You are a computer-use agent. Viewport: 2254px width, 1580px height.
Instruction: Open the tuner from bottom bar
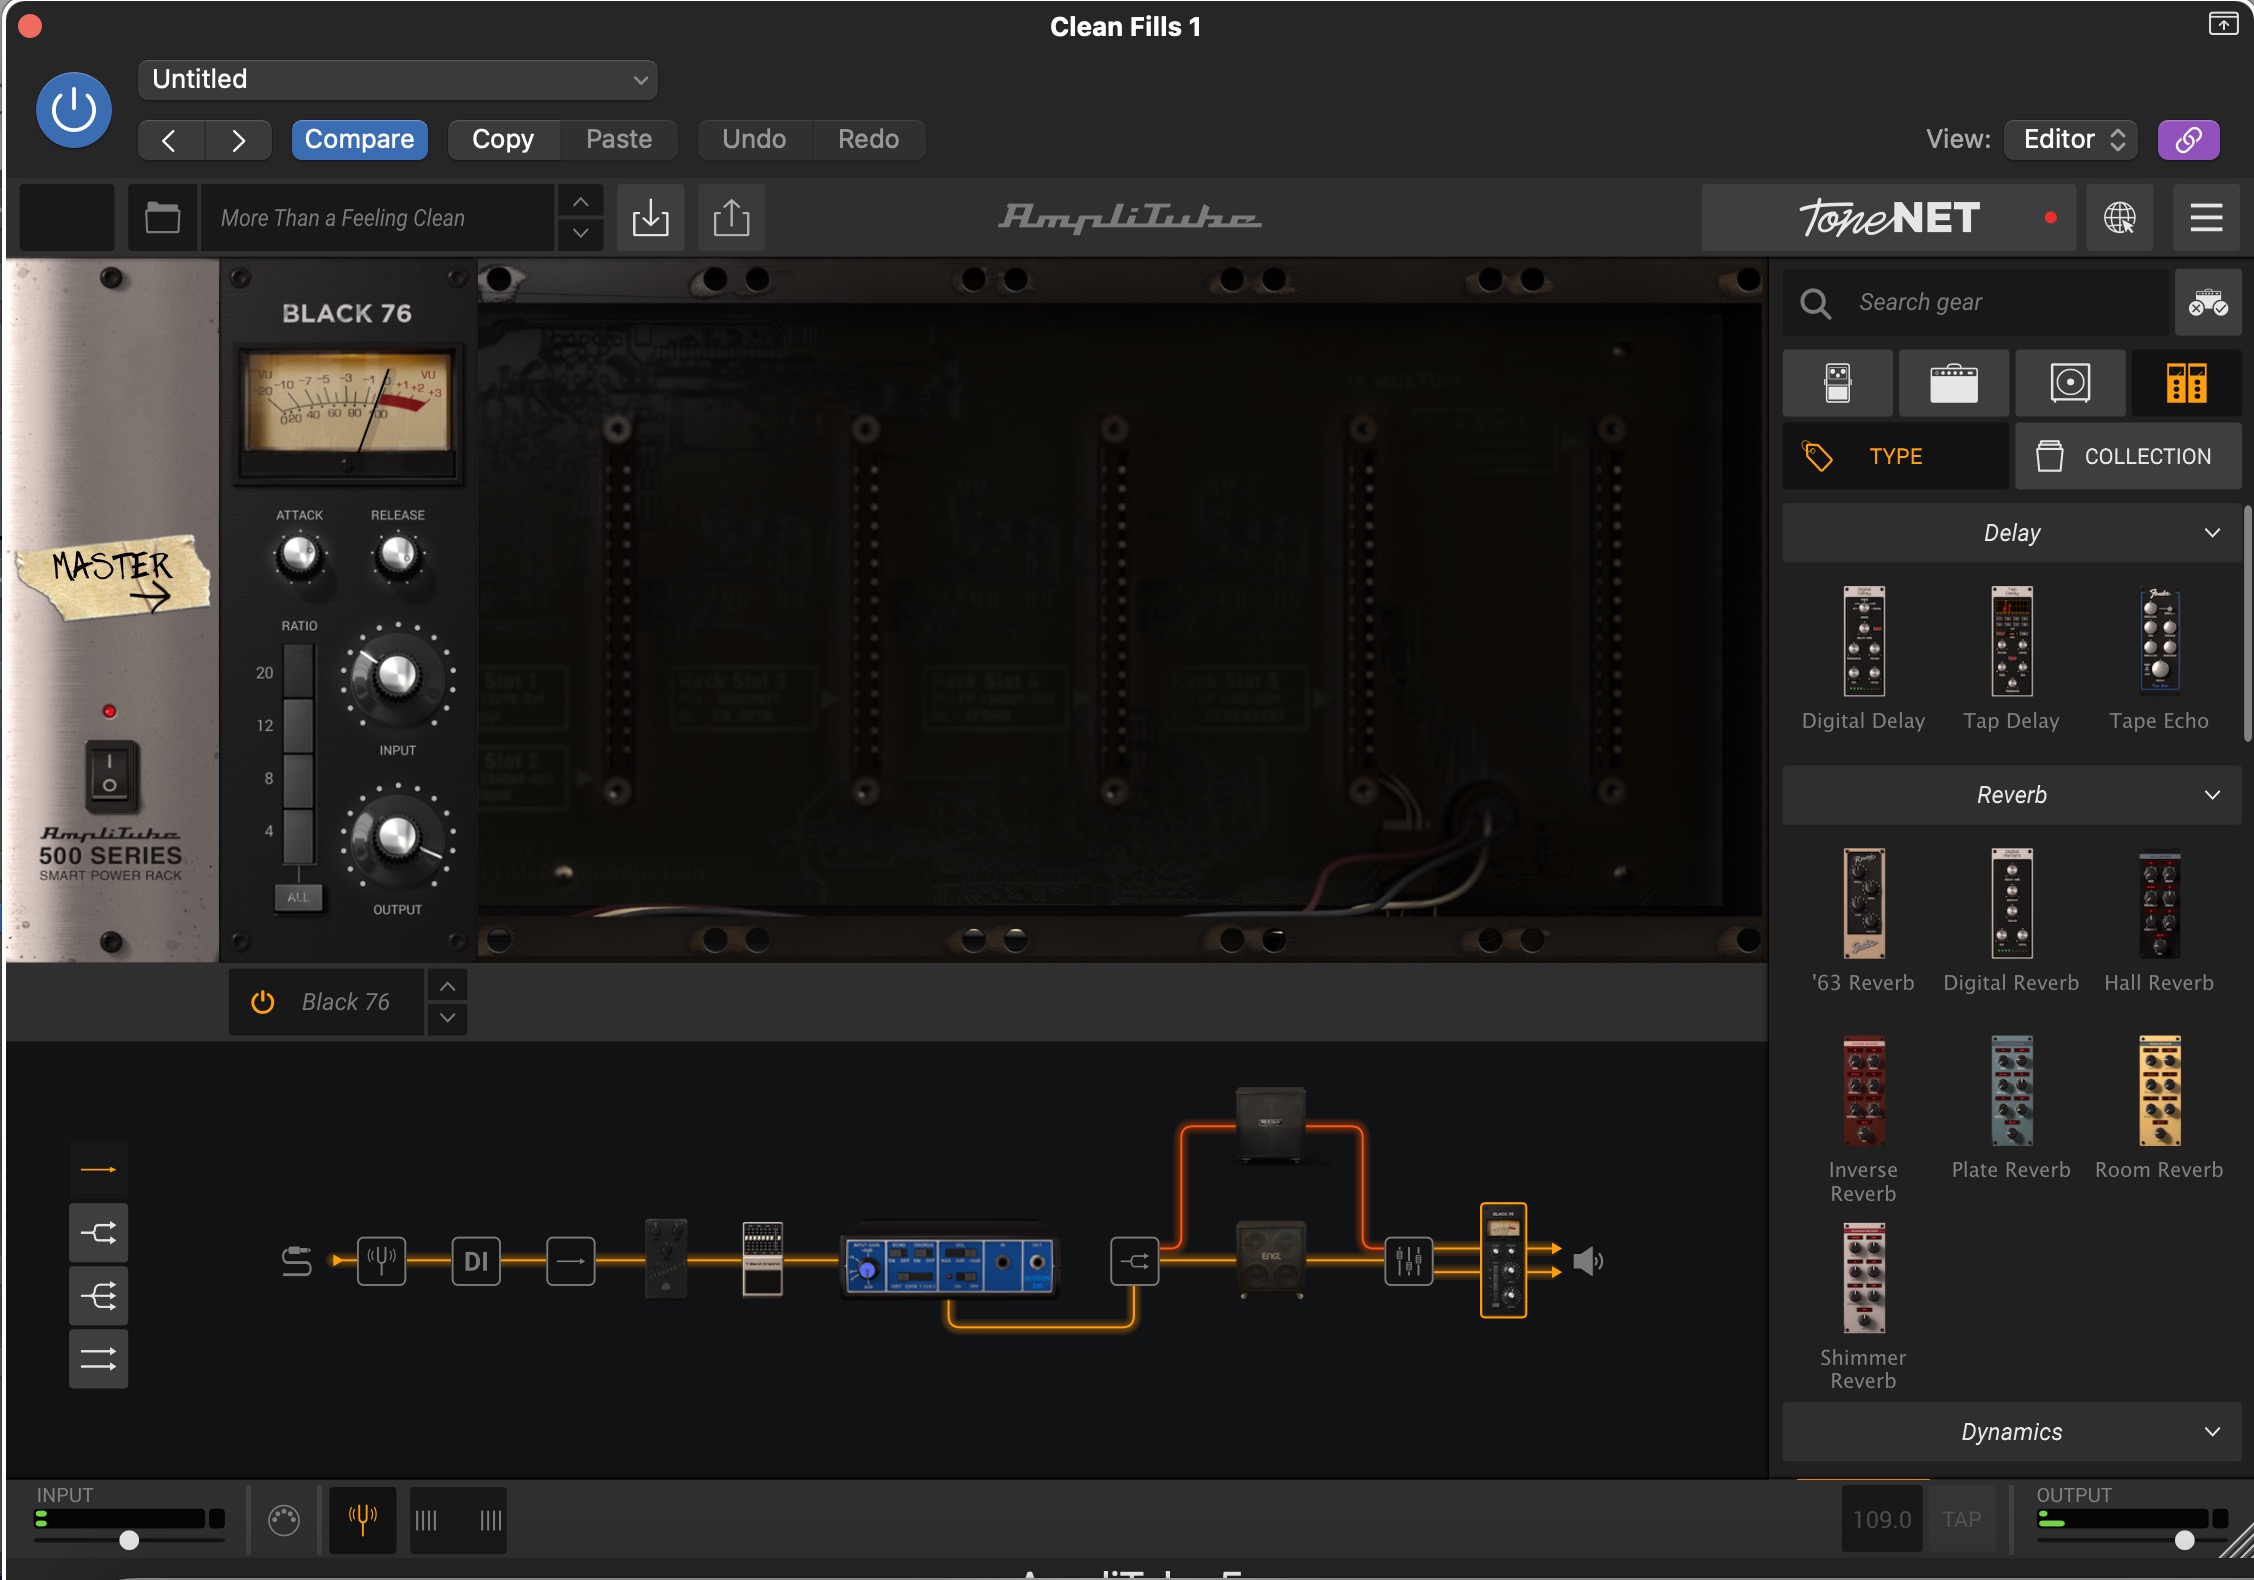click(362, 1520)
